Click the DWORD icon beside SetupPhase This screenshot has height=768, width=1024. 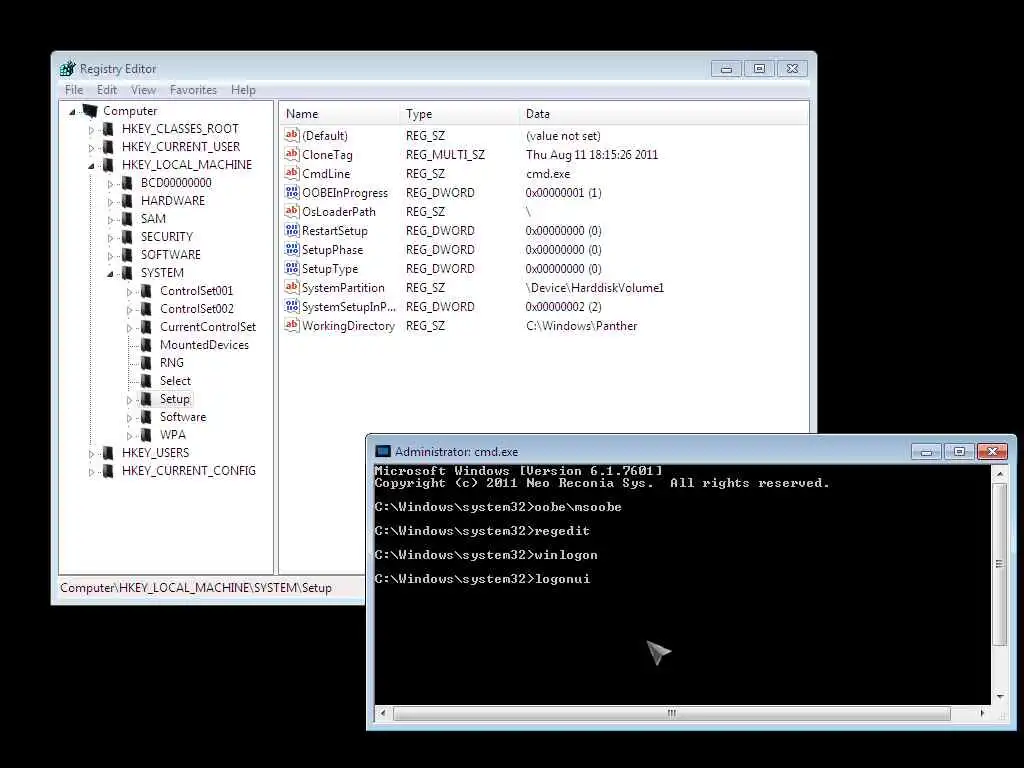[x=292, y=249]
